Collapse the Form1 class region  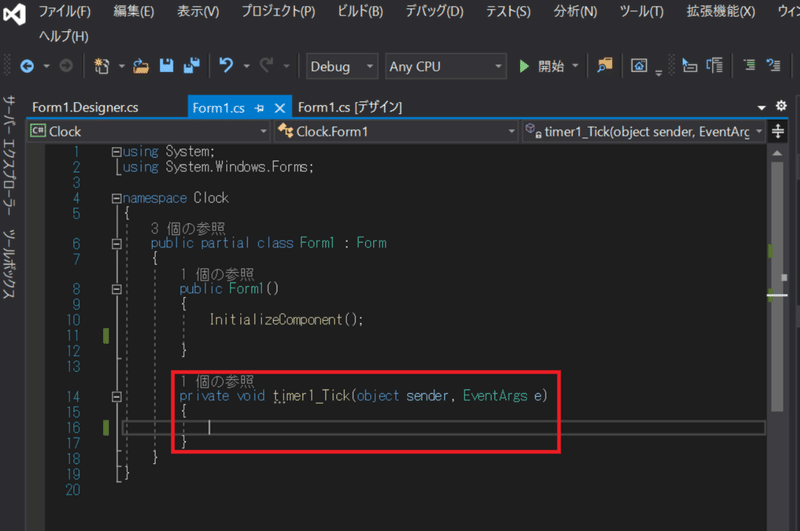pos(116,244)
